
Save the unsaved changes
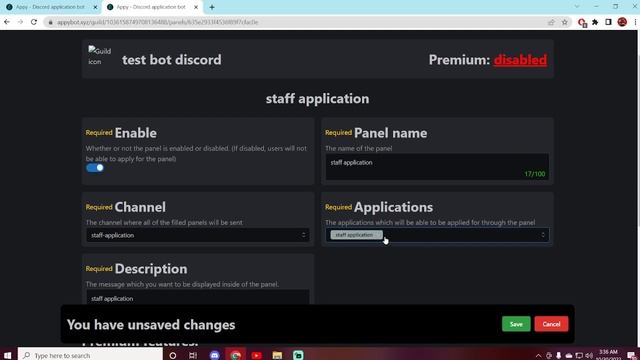click(x=516, y=324)
